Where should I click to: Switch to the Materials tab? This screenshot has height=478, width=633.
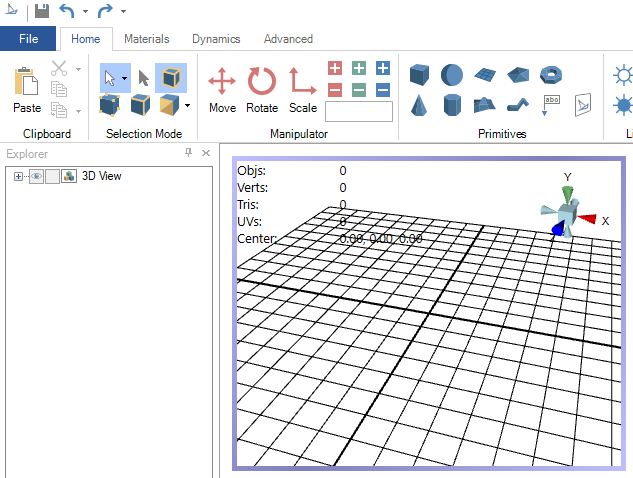point(146,39)
